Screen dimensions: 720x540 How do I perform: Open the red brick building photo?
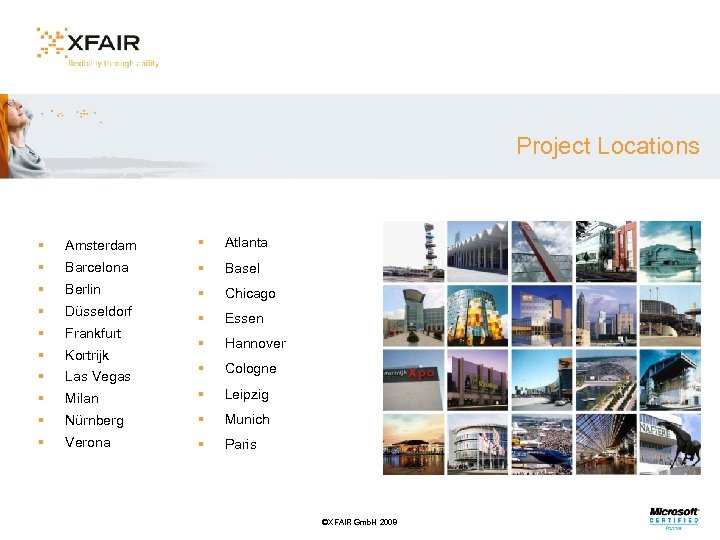pyautogui.click(x=606, y=251)
